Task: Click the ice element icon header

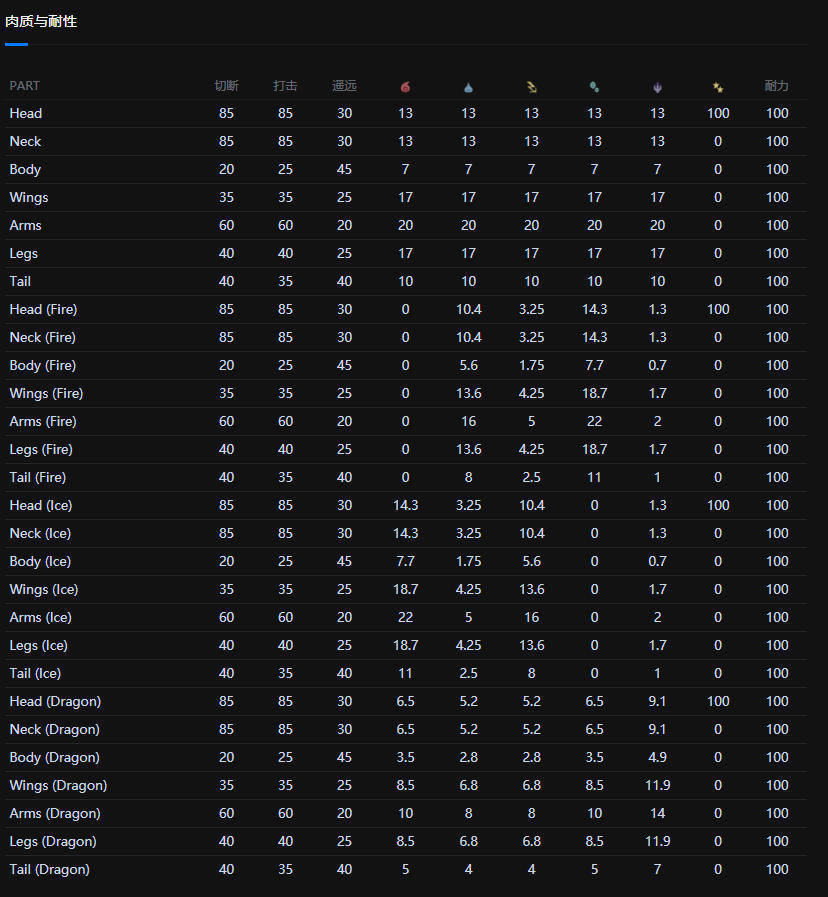Action: [x=595, y=87]
